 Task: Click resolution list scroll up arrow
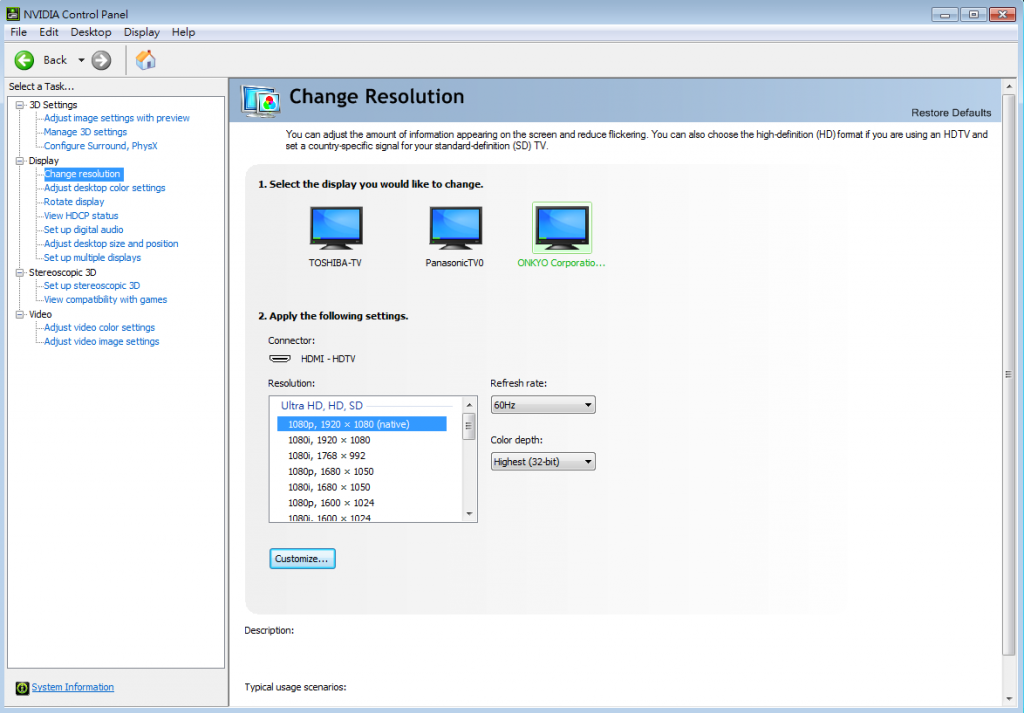coord(469,405)
